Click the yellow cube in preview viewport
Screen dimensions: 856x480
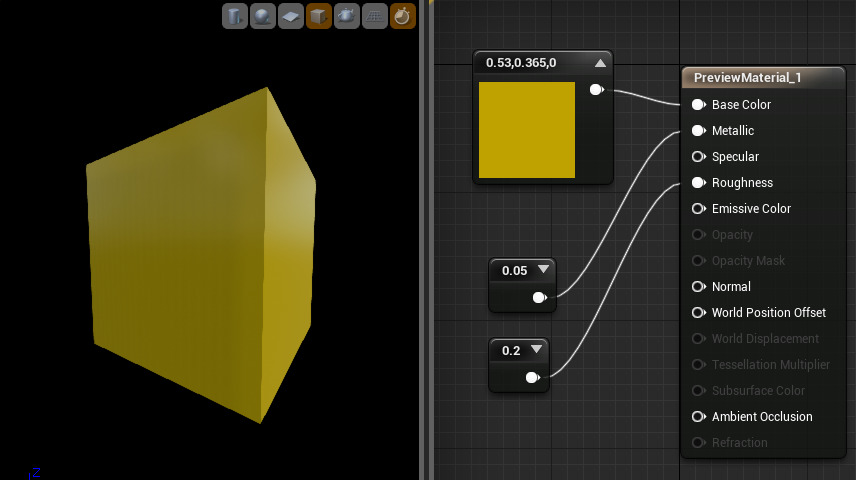(201, 255)
